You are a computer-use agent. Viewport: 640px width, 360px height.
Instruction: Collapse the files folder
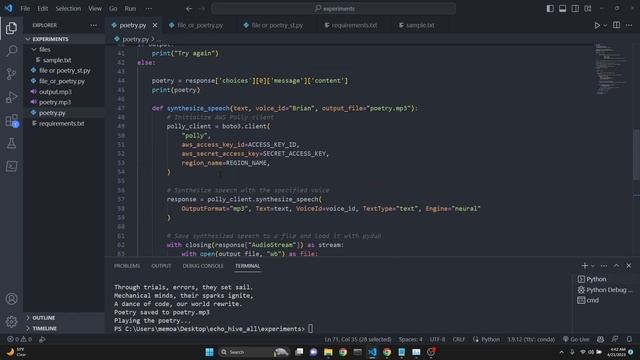tap(64, 49)
